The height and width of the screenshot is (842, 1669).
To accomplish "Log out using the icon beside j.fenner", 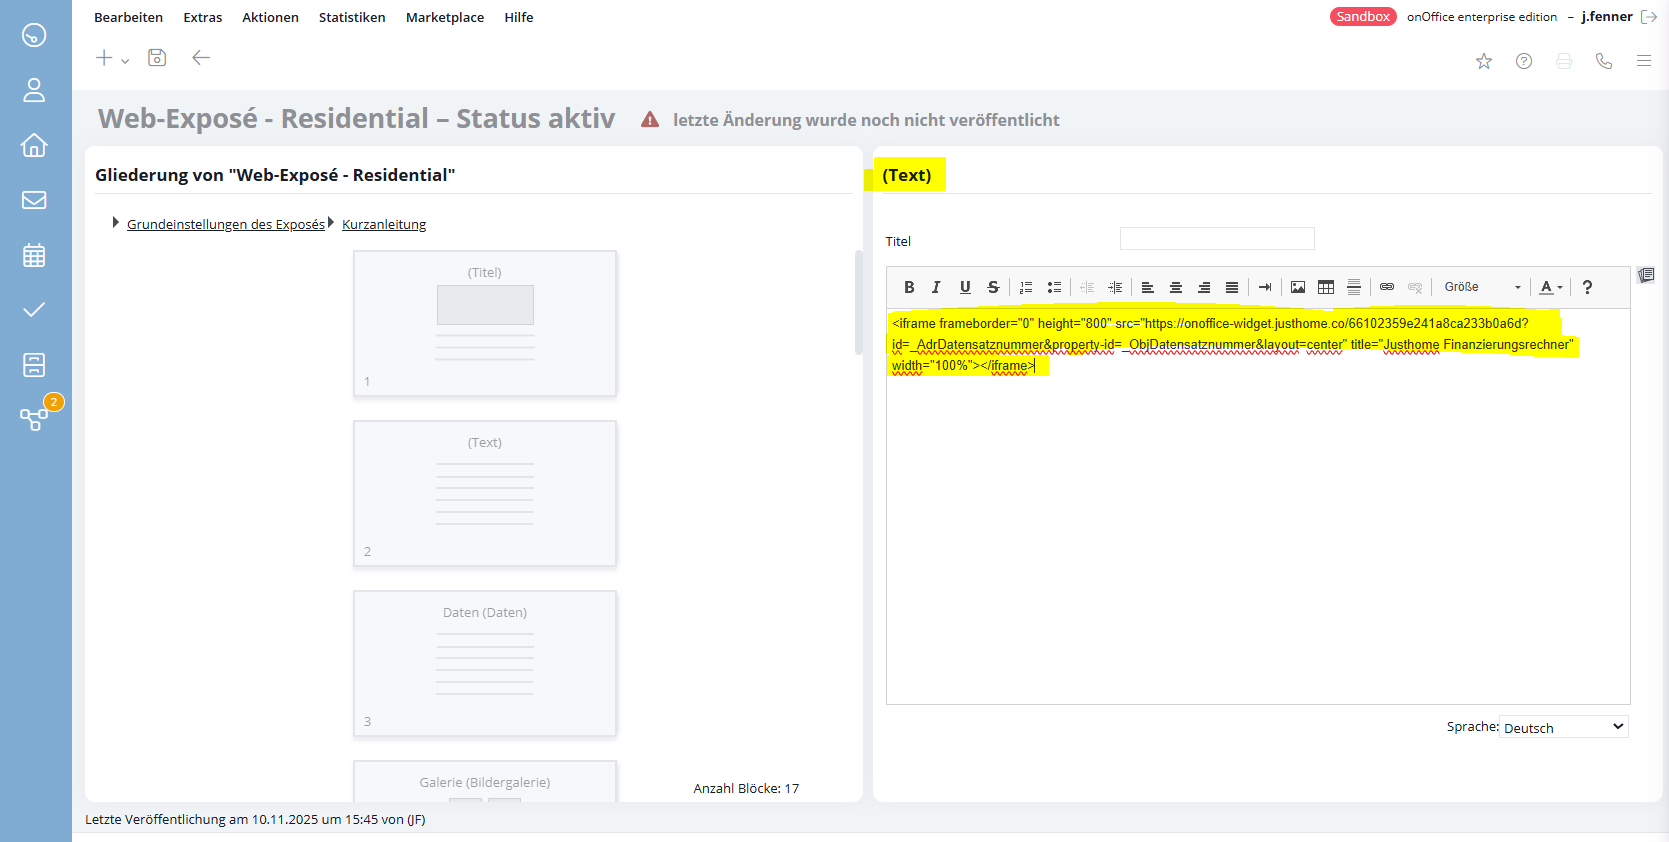I will click(x=1649, y=17).
